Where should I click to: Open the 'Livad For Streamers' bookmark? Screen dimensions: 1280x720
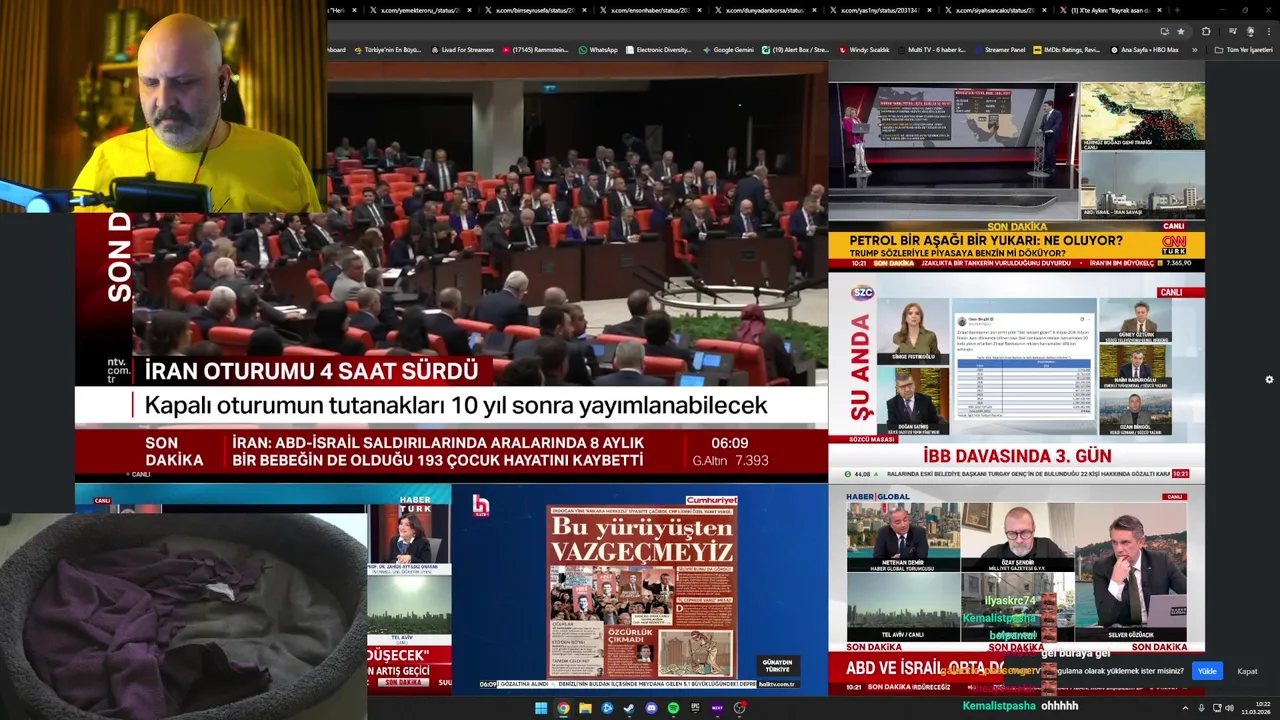pyautogui.click(x=462, y=50)
